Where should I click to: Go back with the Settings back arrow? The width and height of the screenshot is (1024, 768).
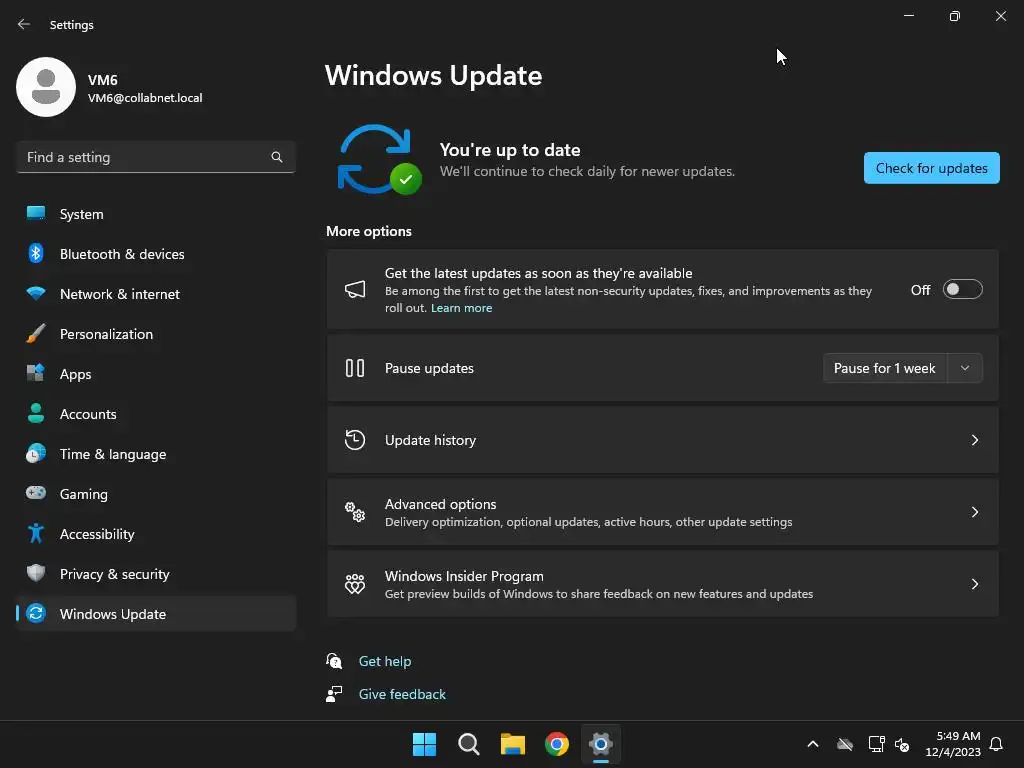click(x=24, y=24)
